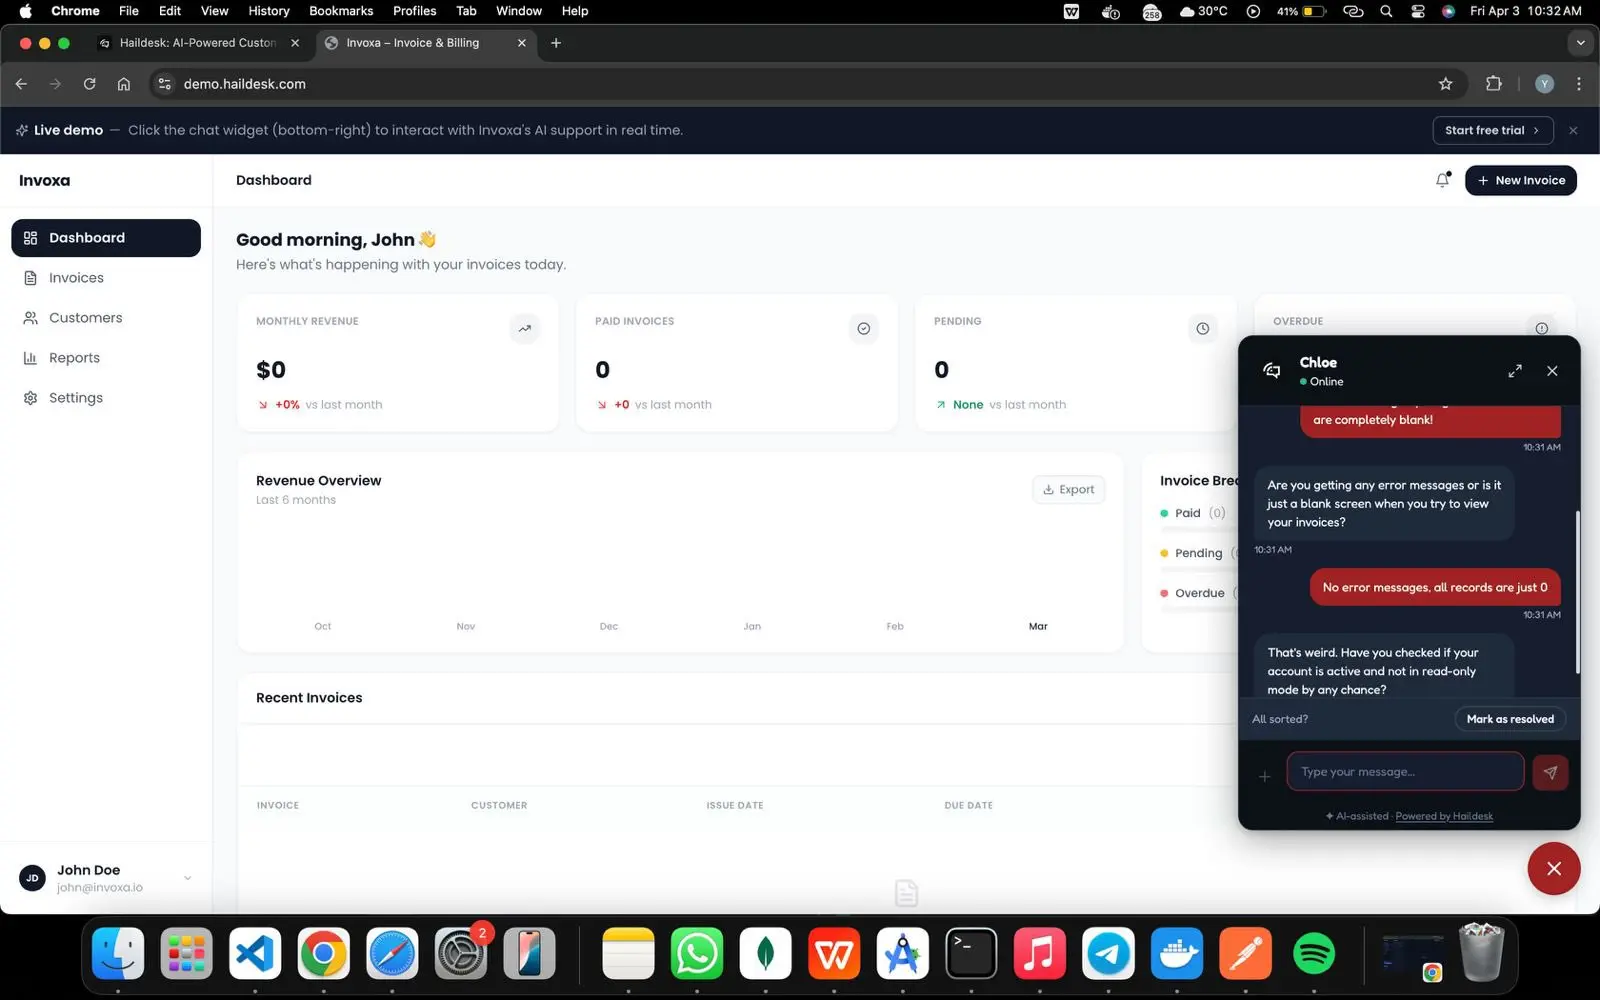Switch to the Haildesk AI-Powered tab
1600x1000 pixels.
(196, 43)
